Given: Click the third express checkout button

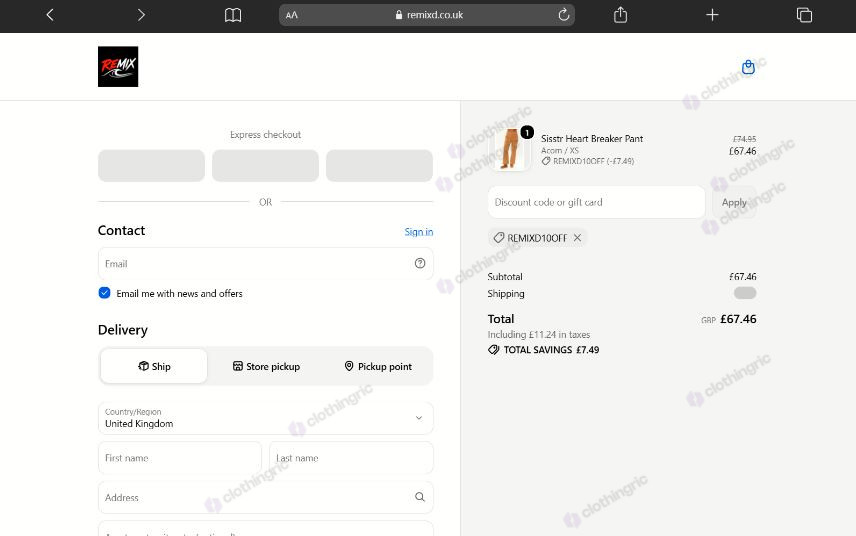Looking at the screenshot, I should point(379,165).
